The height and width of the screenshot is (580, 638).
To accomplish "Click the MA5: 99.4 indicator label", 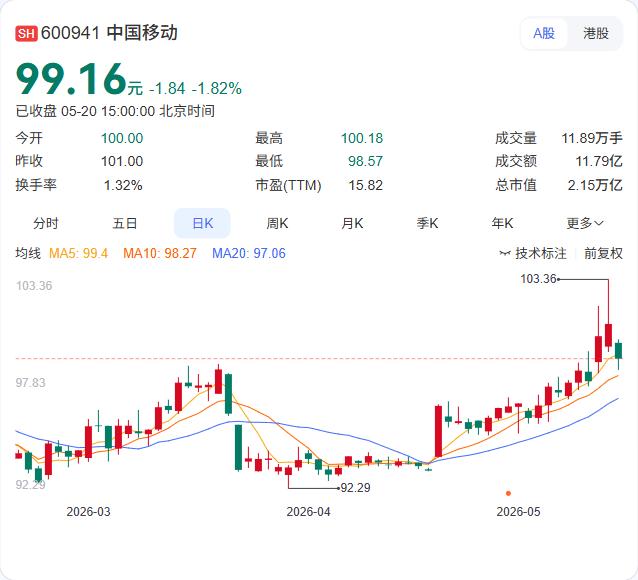I will 79,254.
